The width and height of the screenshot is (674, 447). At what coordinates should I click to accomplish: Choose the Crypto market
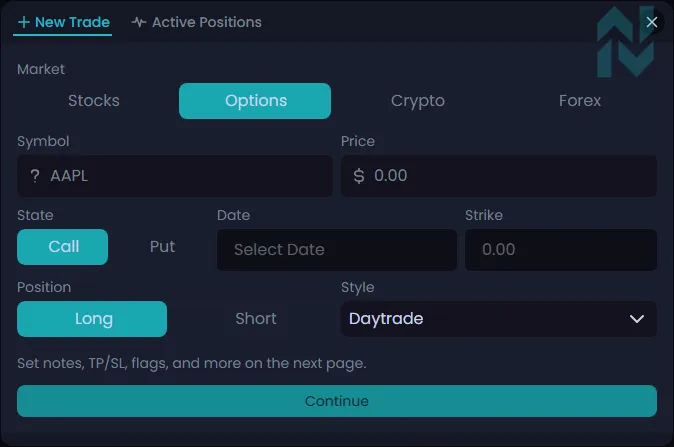point(418,101)
